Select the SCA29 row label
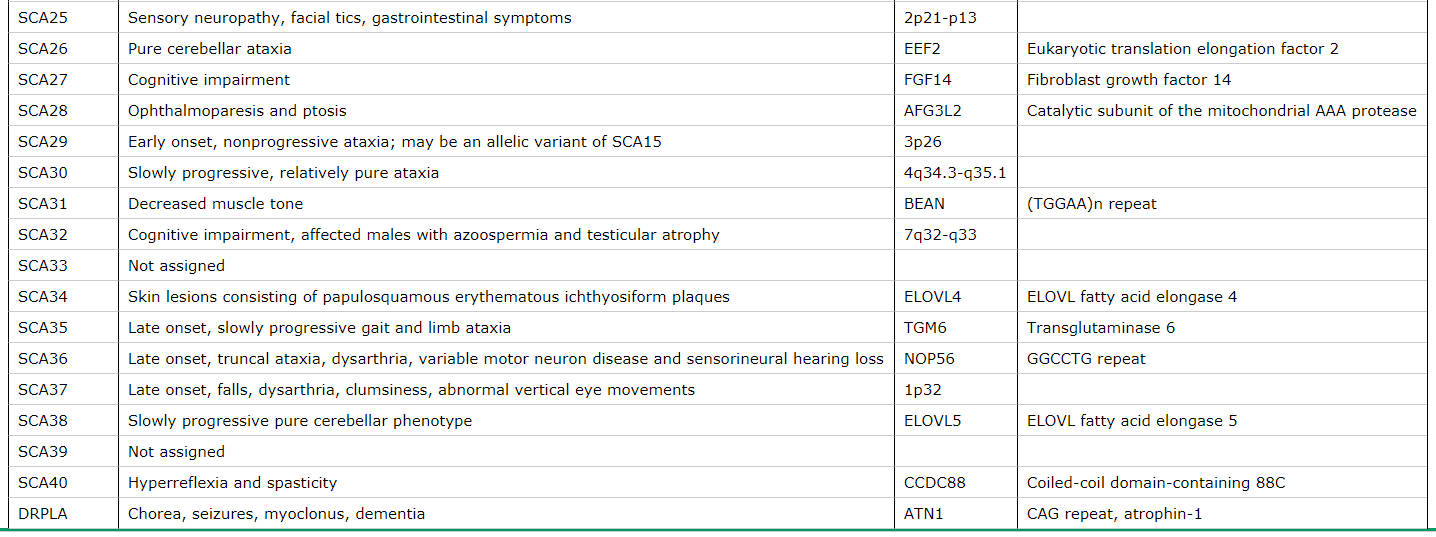This screenshot has height=537, width=1436. click(42, 141)
